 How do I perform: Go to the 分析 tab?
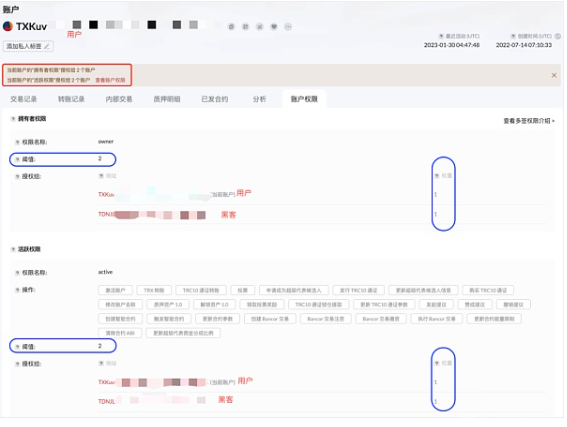(259, 99)
